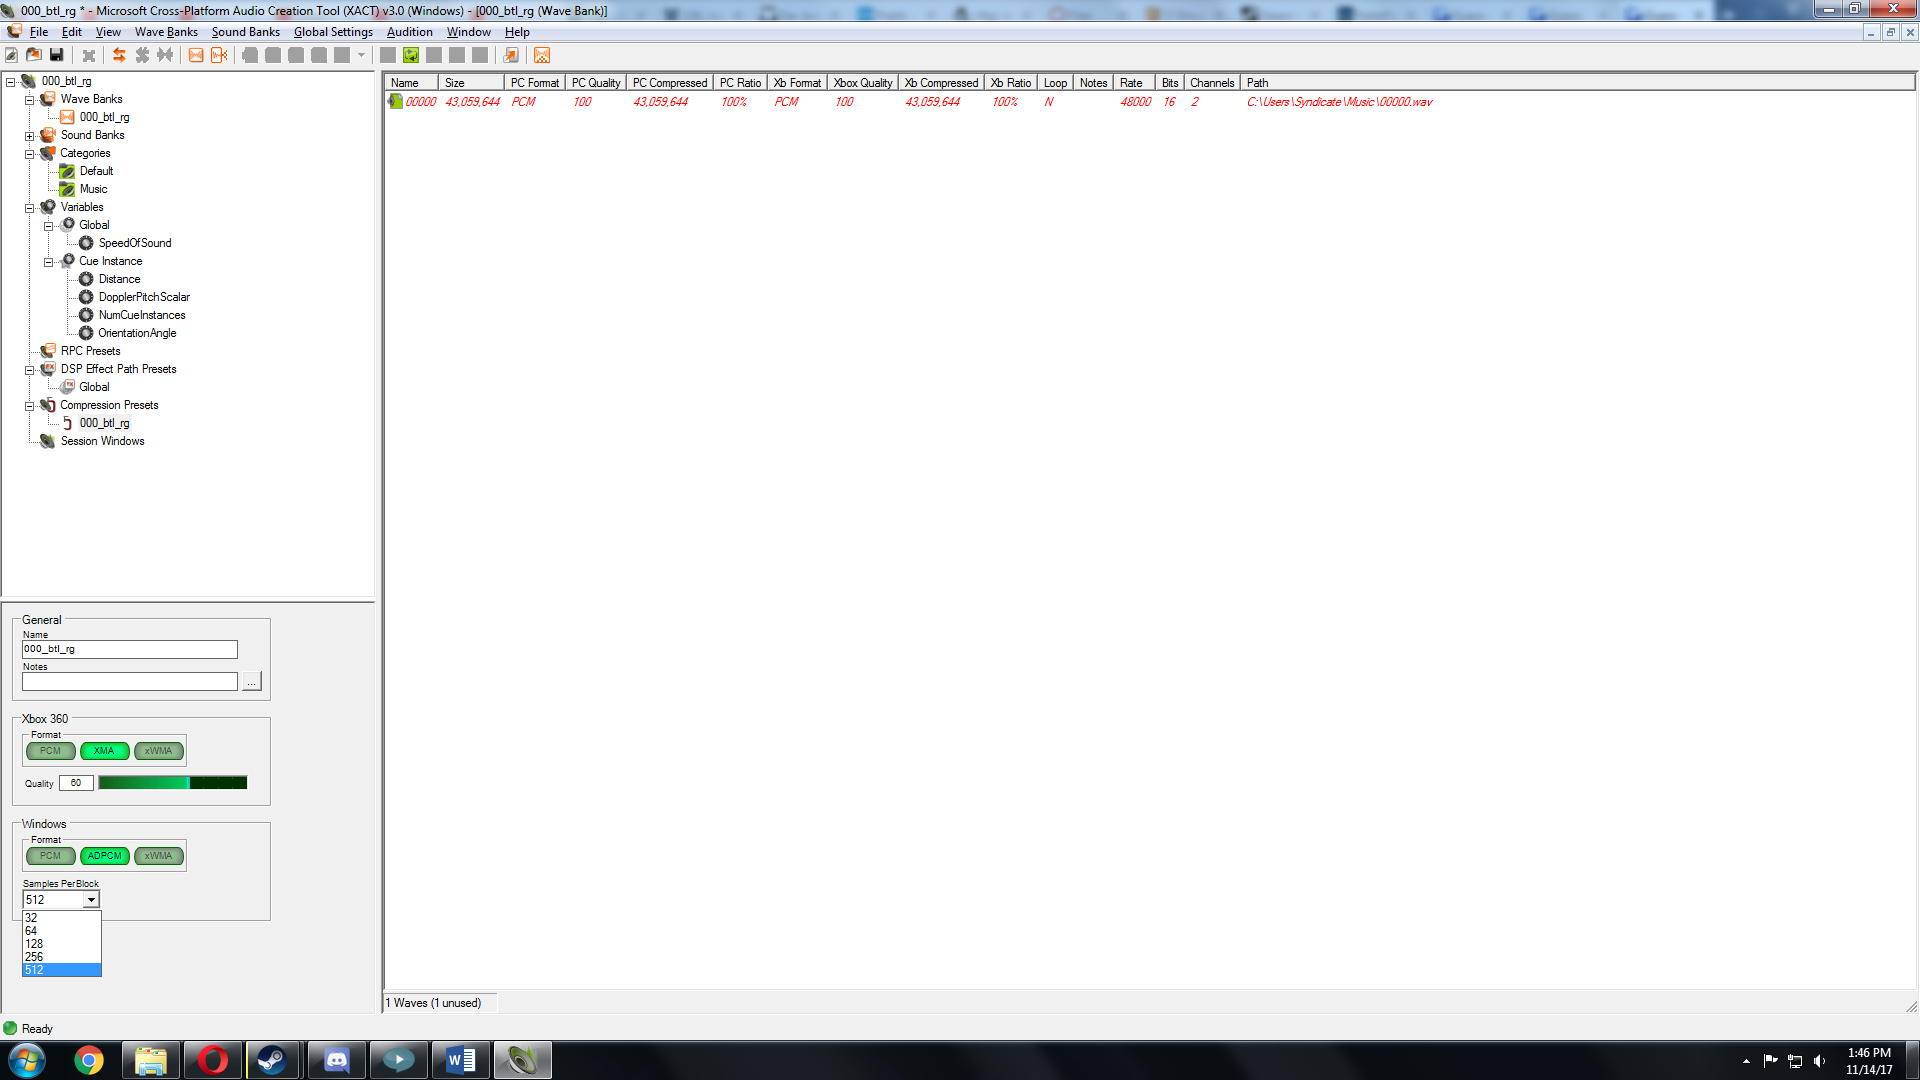Viewport: 1920px width, 1080px height.
Task: Select XMA format for Xbox 360
Action: pyautogui.click(x=104, y=751)
